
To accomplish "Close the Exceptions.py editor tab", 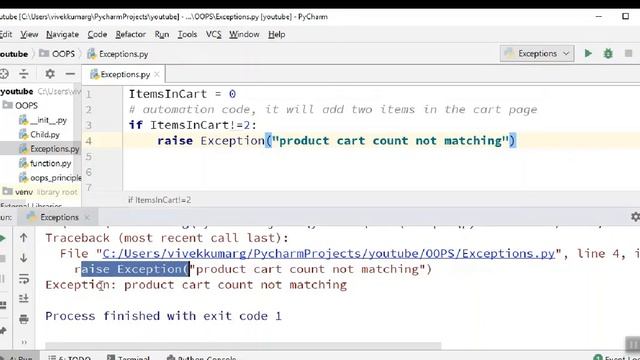I will (x=157, y=74).
